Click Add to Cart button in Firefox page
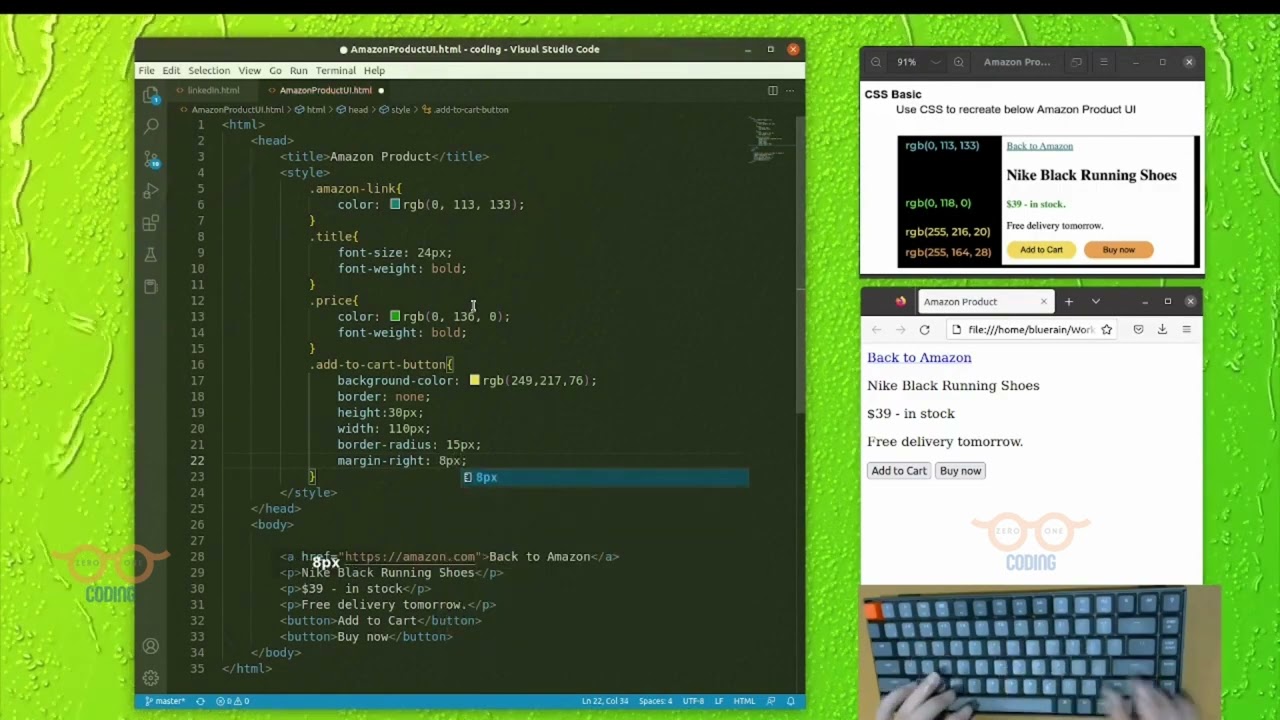 899,471
